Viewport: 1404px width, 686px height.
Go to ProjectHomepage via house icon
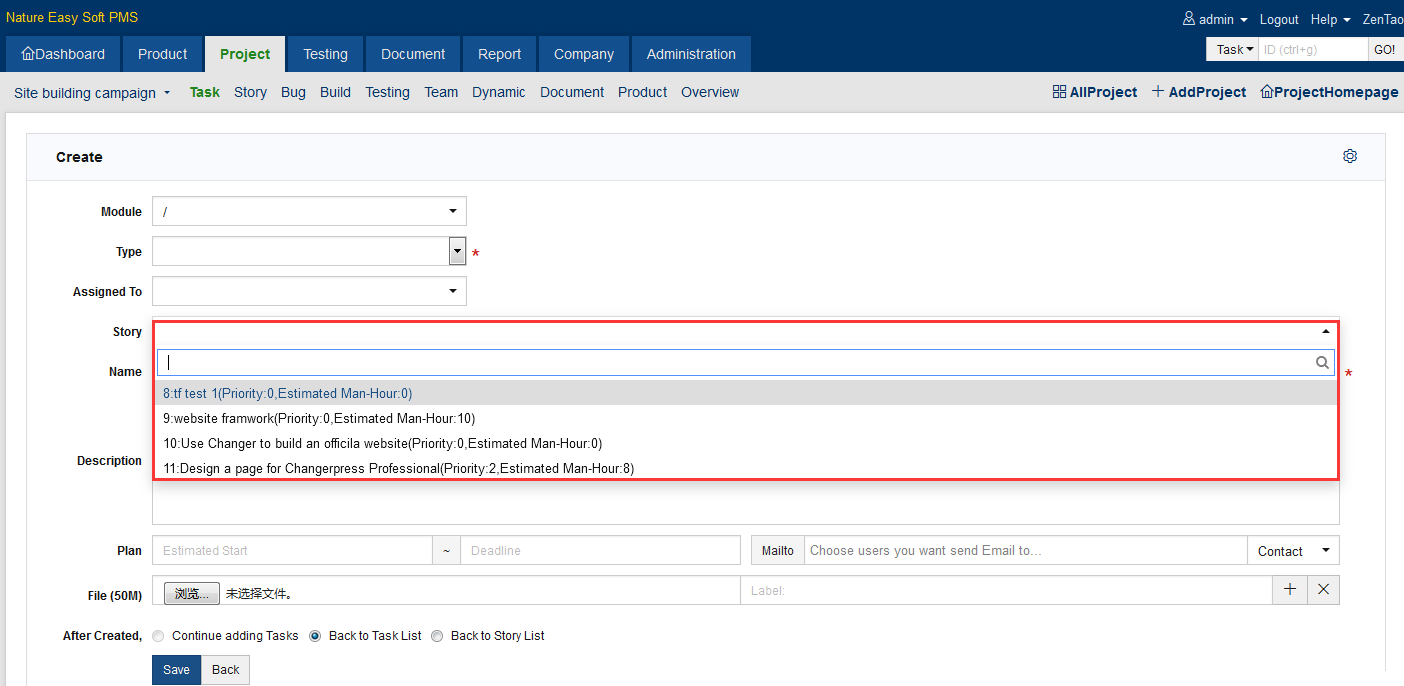pyautogui.click(x=1267, y=92)
